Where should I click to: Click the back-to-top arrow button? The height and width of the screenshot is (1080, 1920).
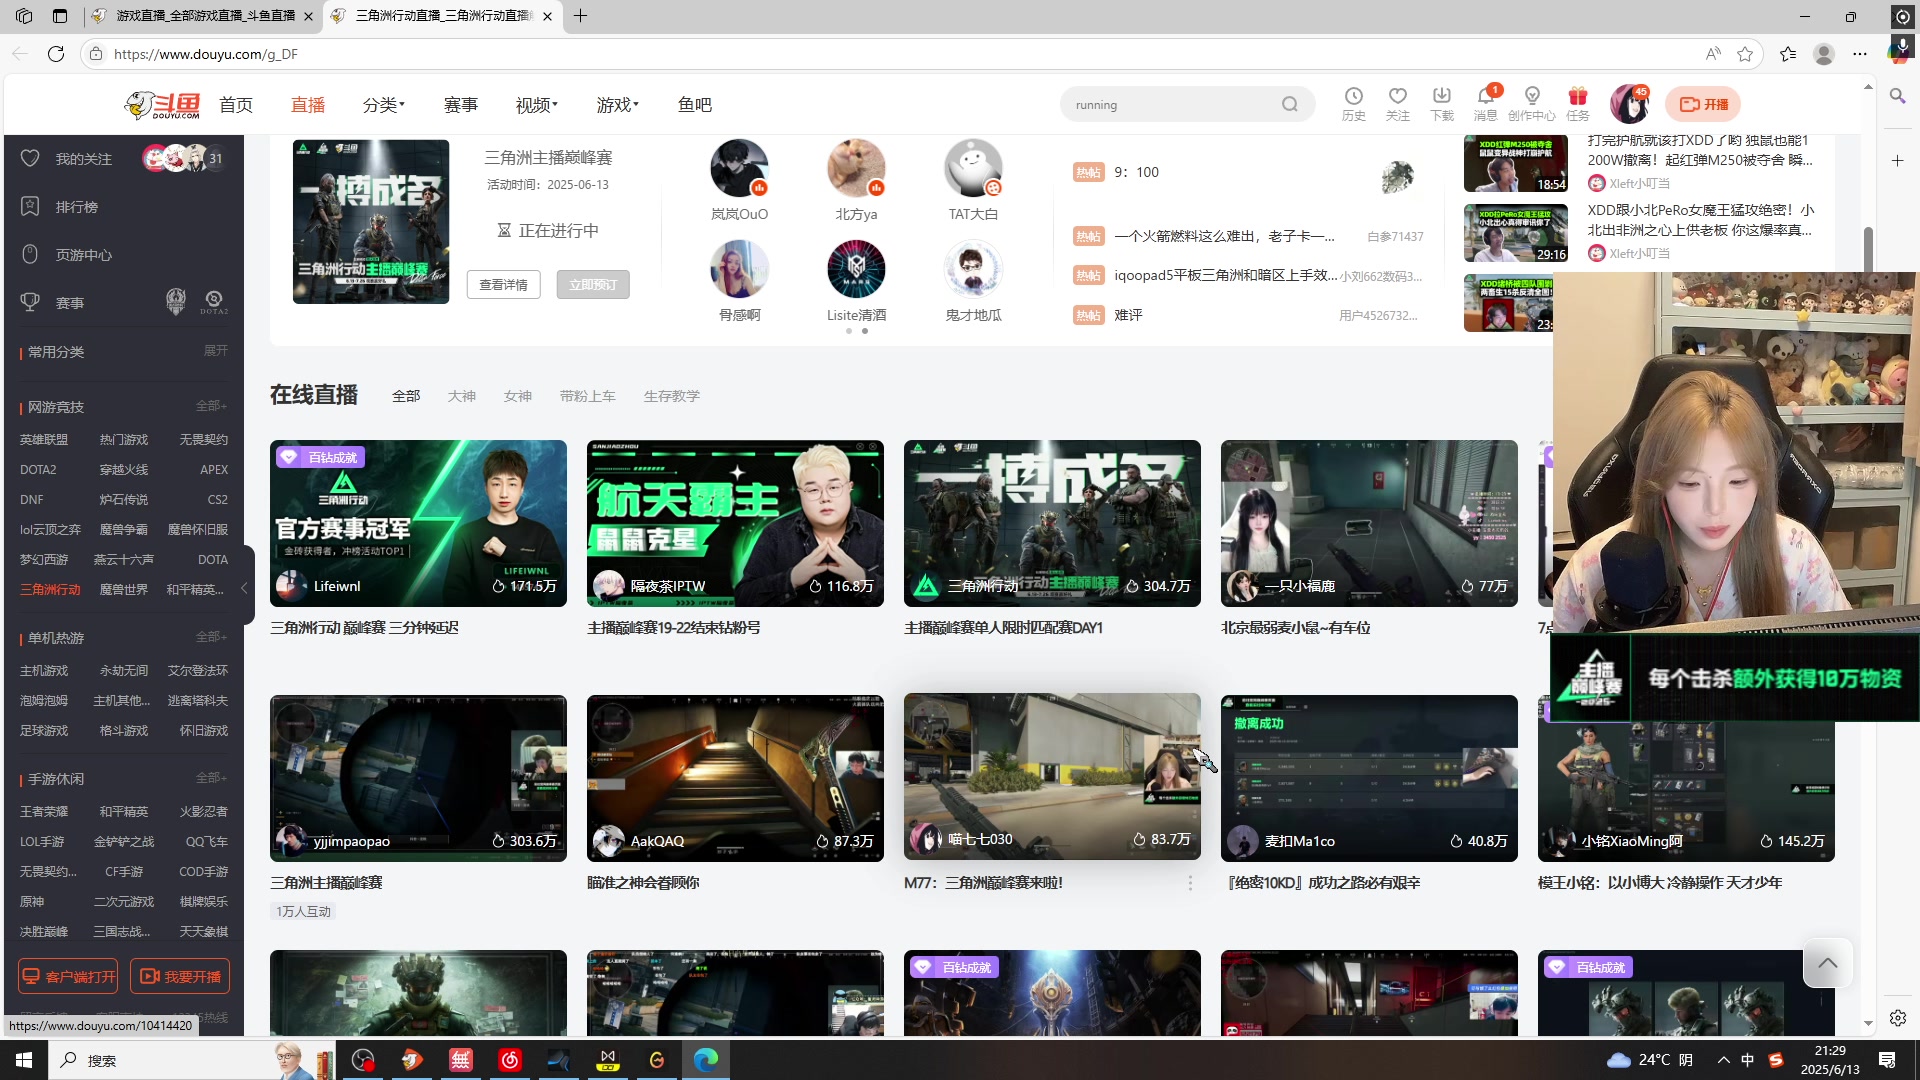point(1827,963)
